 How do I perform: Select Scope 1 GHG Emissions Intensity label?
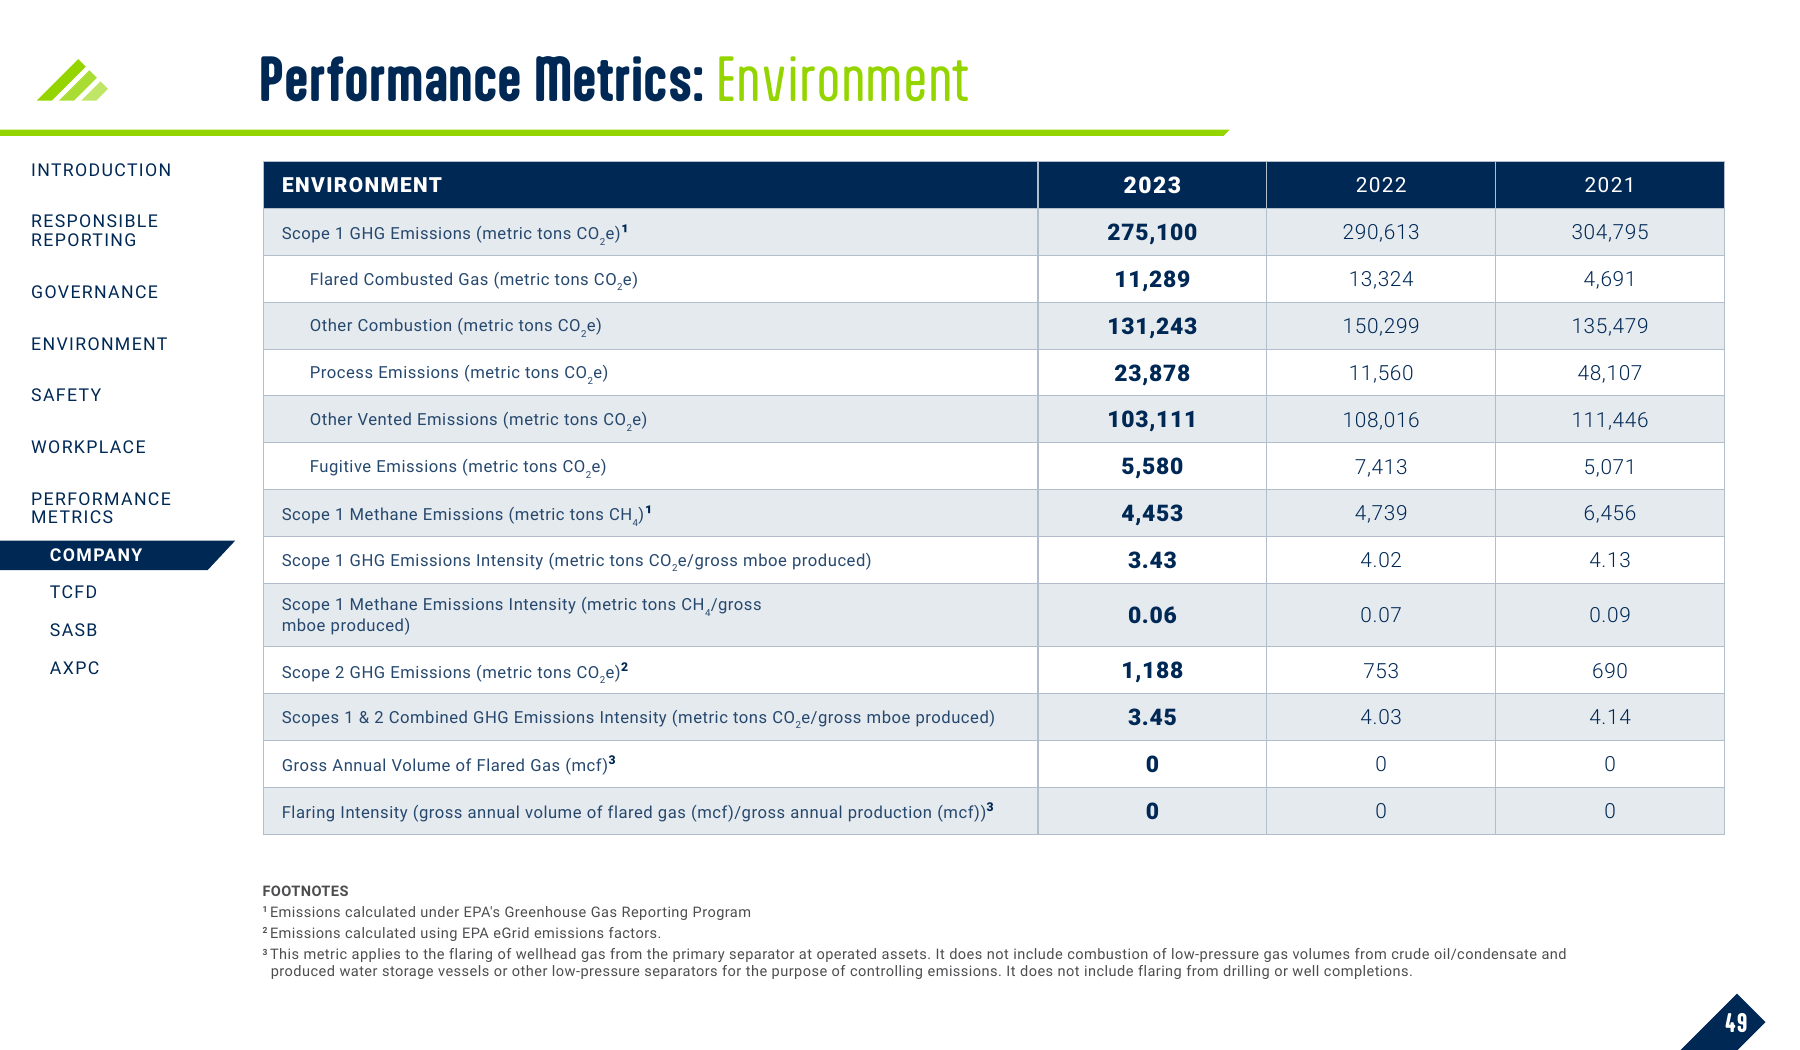point(576,561)
